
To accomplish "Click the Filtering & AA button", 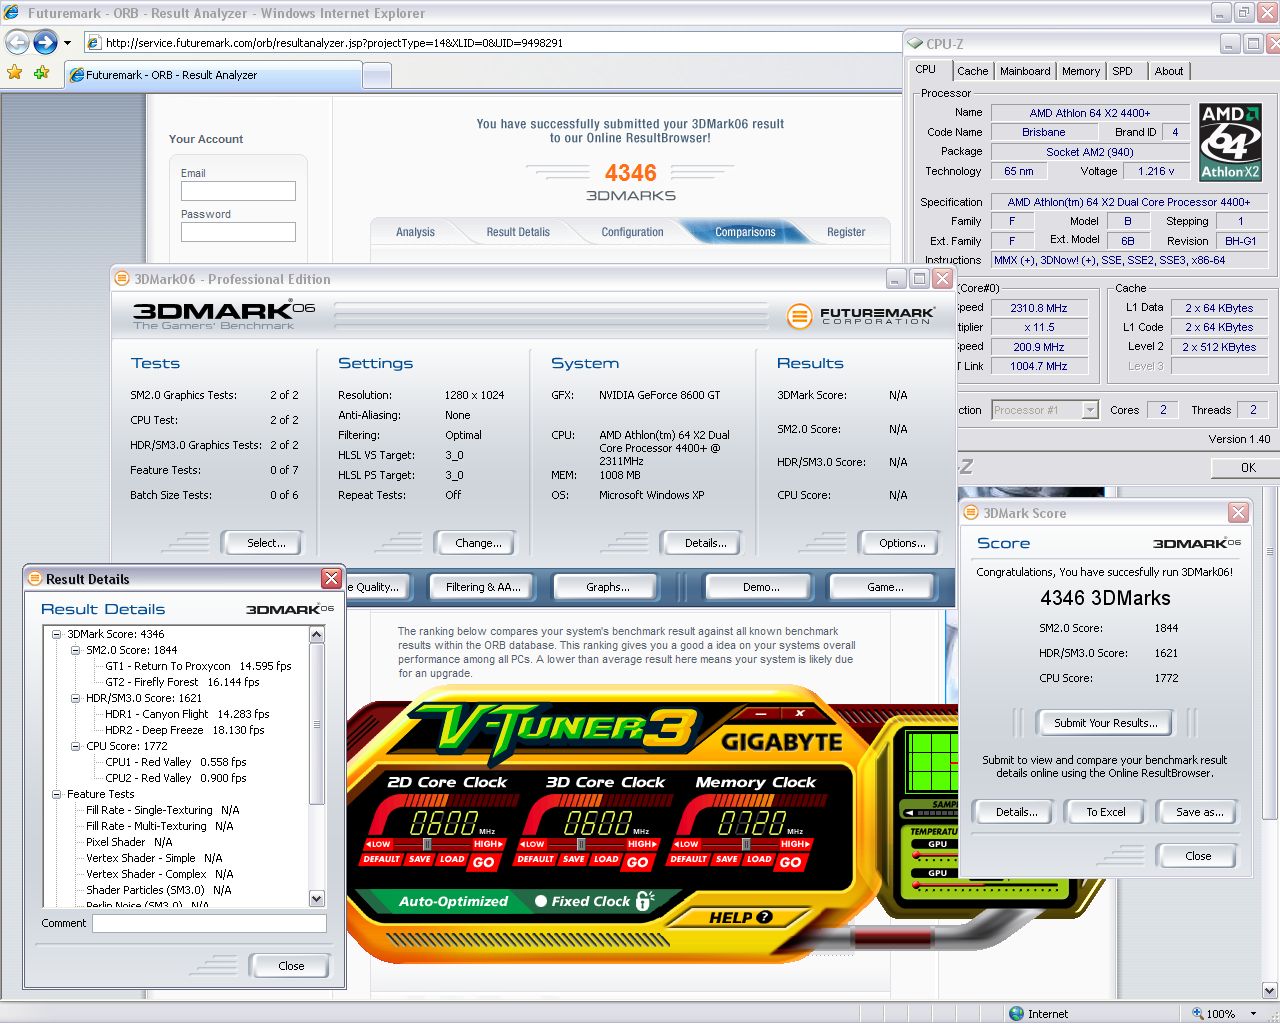I will point(483,587).
